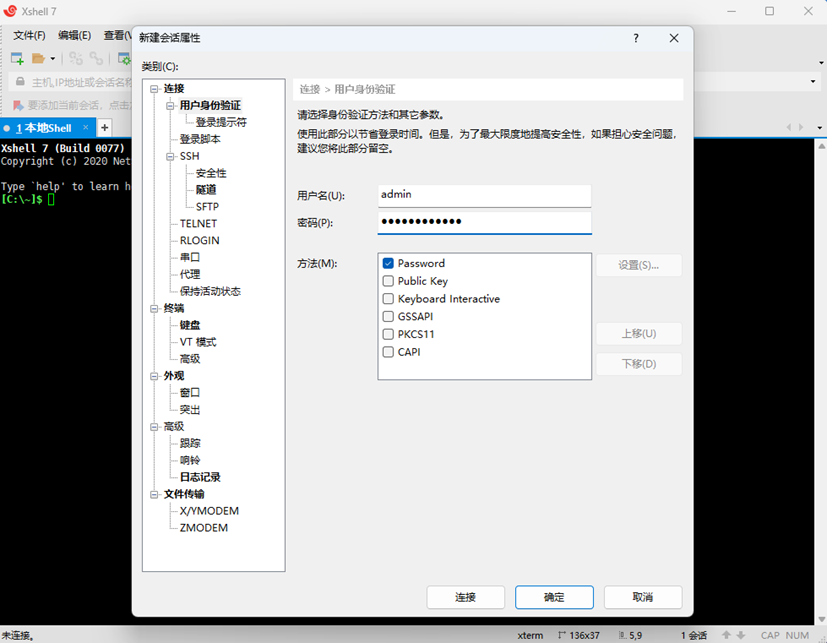Select 安全性 under SSH

pos(210,173)
